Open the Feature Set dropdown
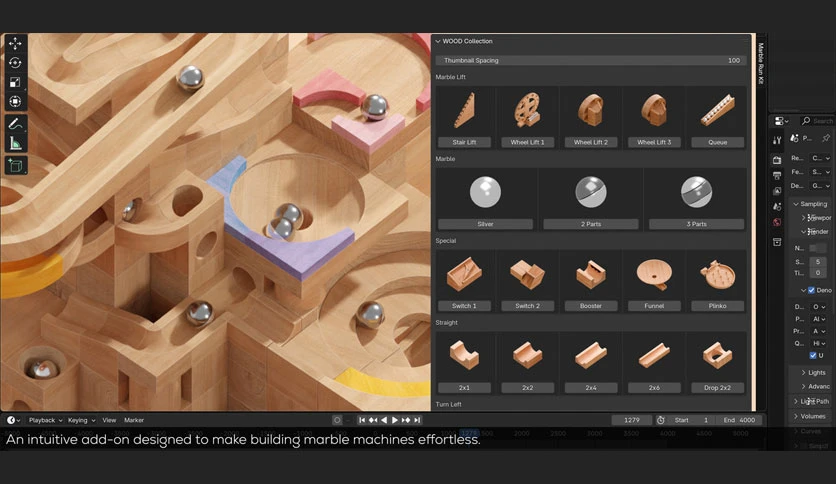The image size is (836, 484). 821,172
